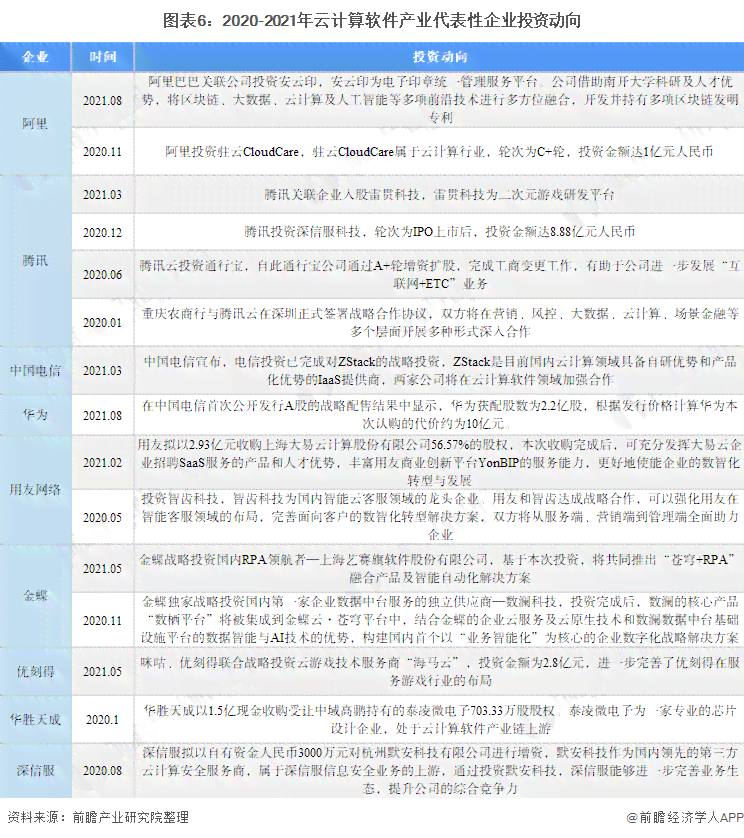Select the 华为 company cell
744x838 pixels.
point(35,415)
